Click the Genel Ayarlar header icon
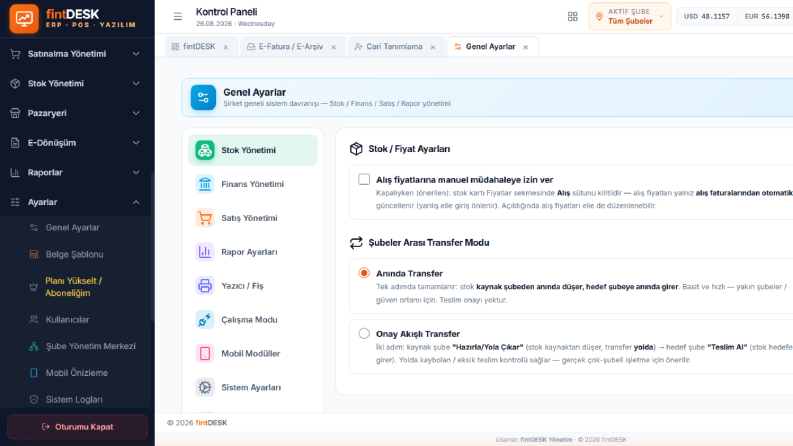 pos(203,97)
